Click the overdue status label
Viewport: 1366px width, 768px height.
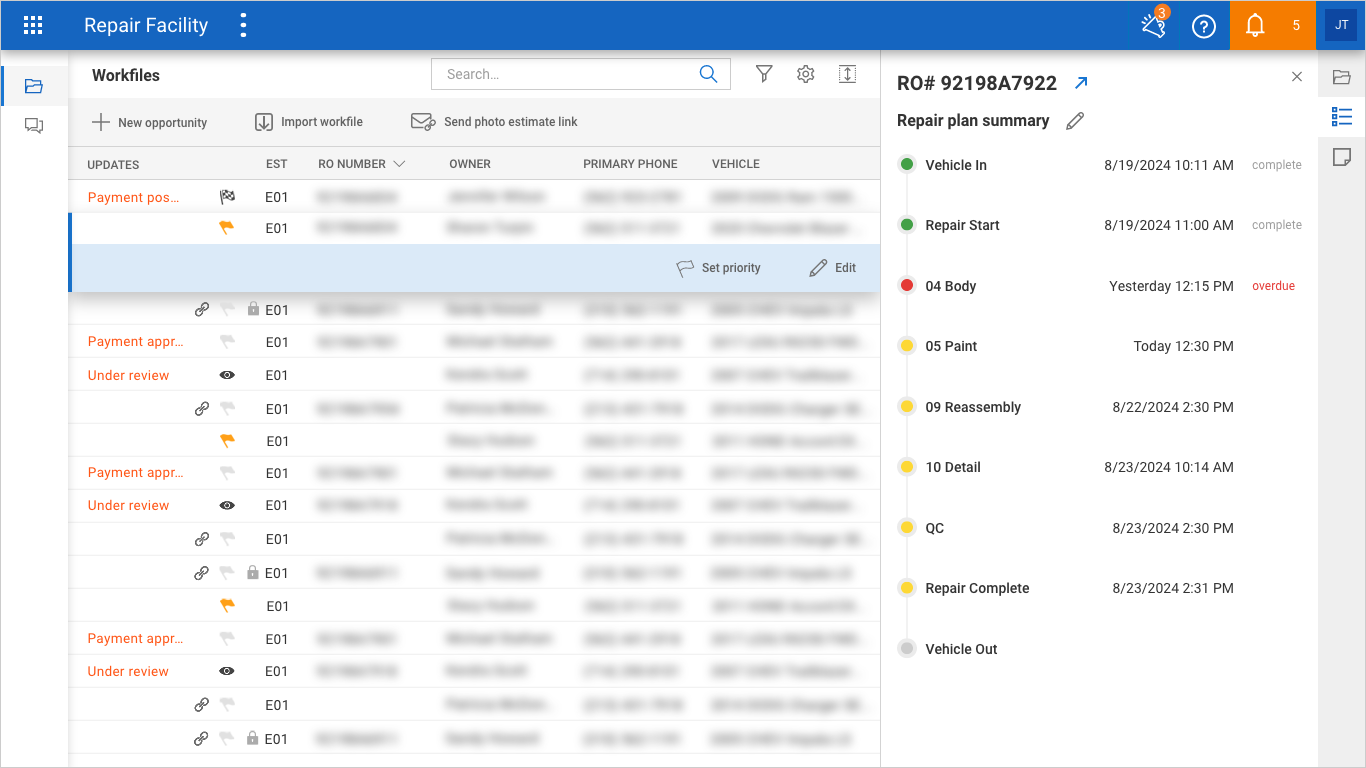click(x=1273, y=286)
